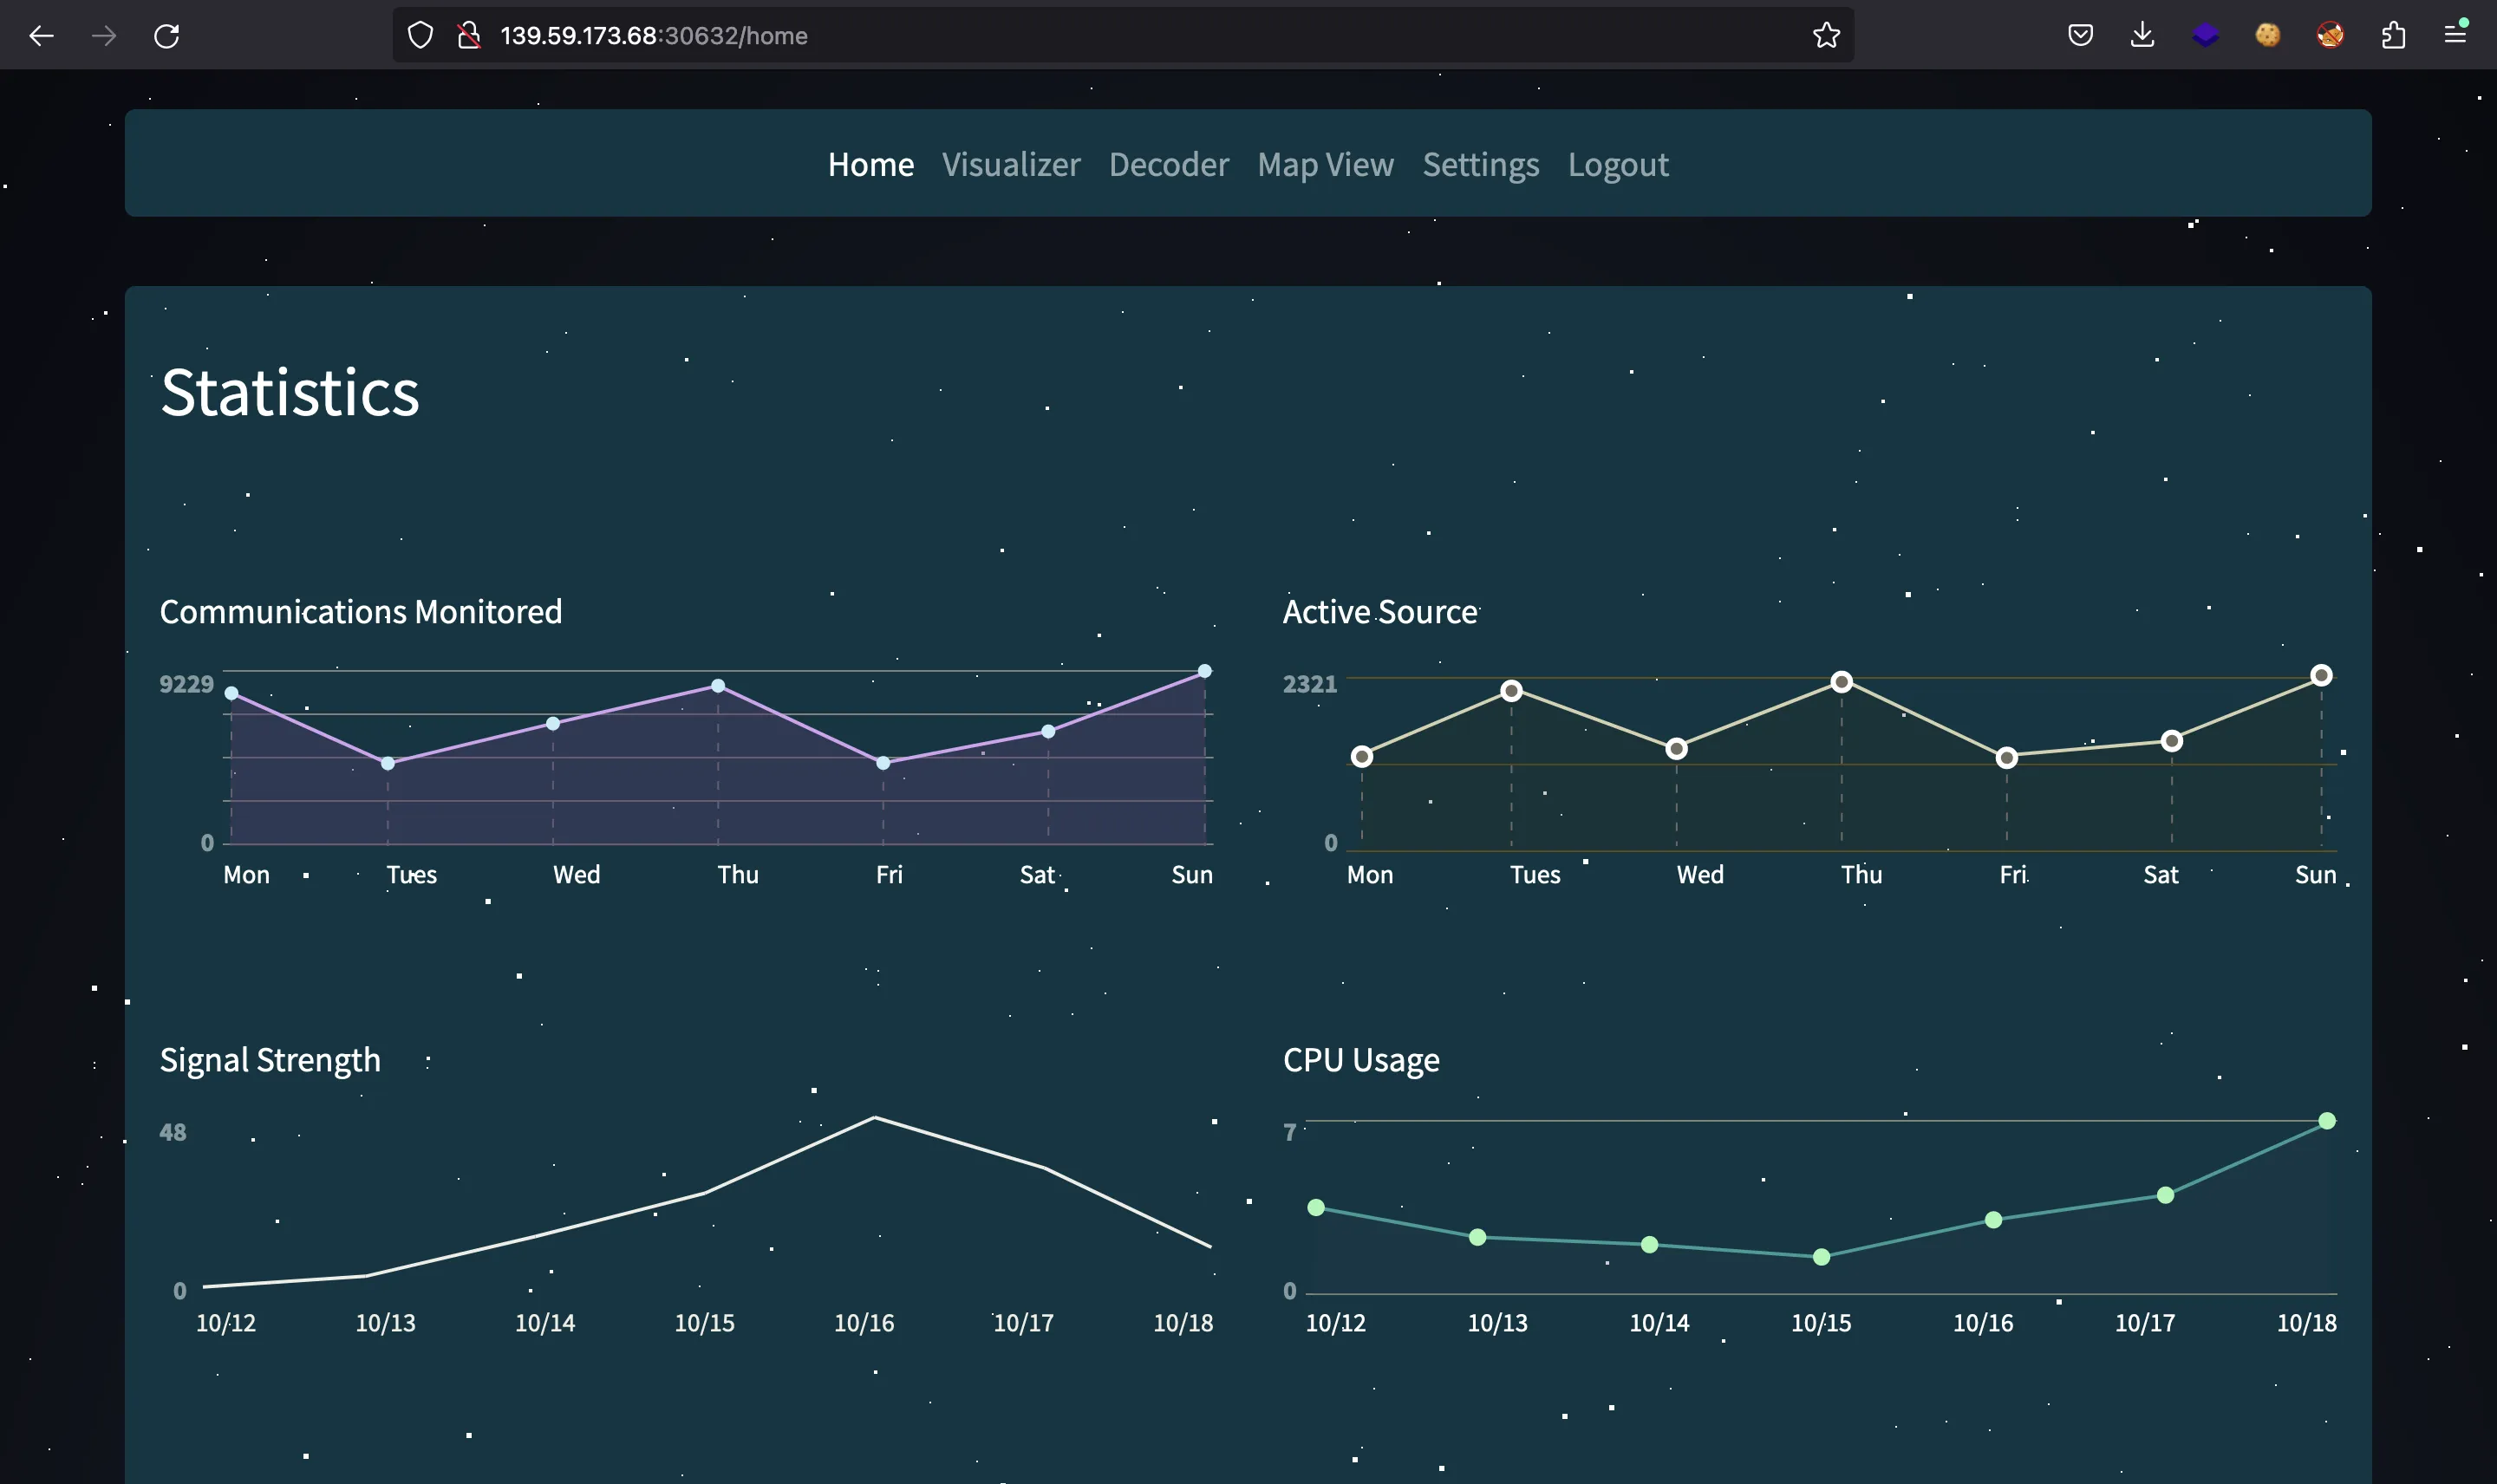Click 10/14 label under Signal Strength
Viewport: 2497px width, 1484px height.
tap(545, 1323)
